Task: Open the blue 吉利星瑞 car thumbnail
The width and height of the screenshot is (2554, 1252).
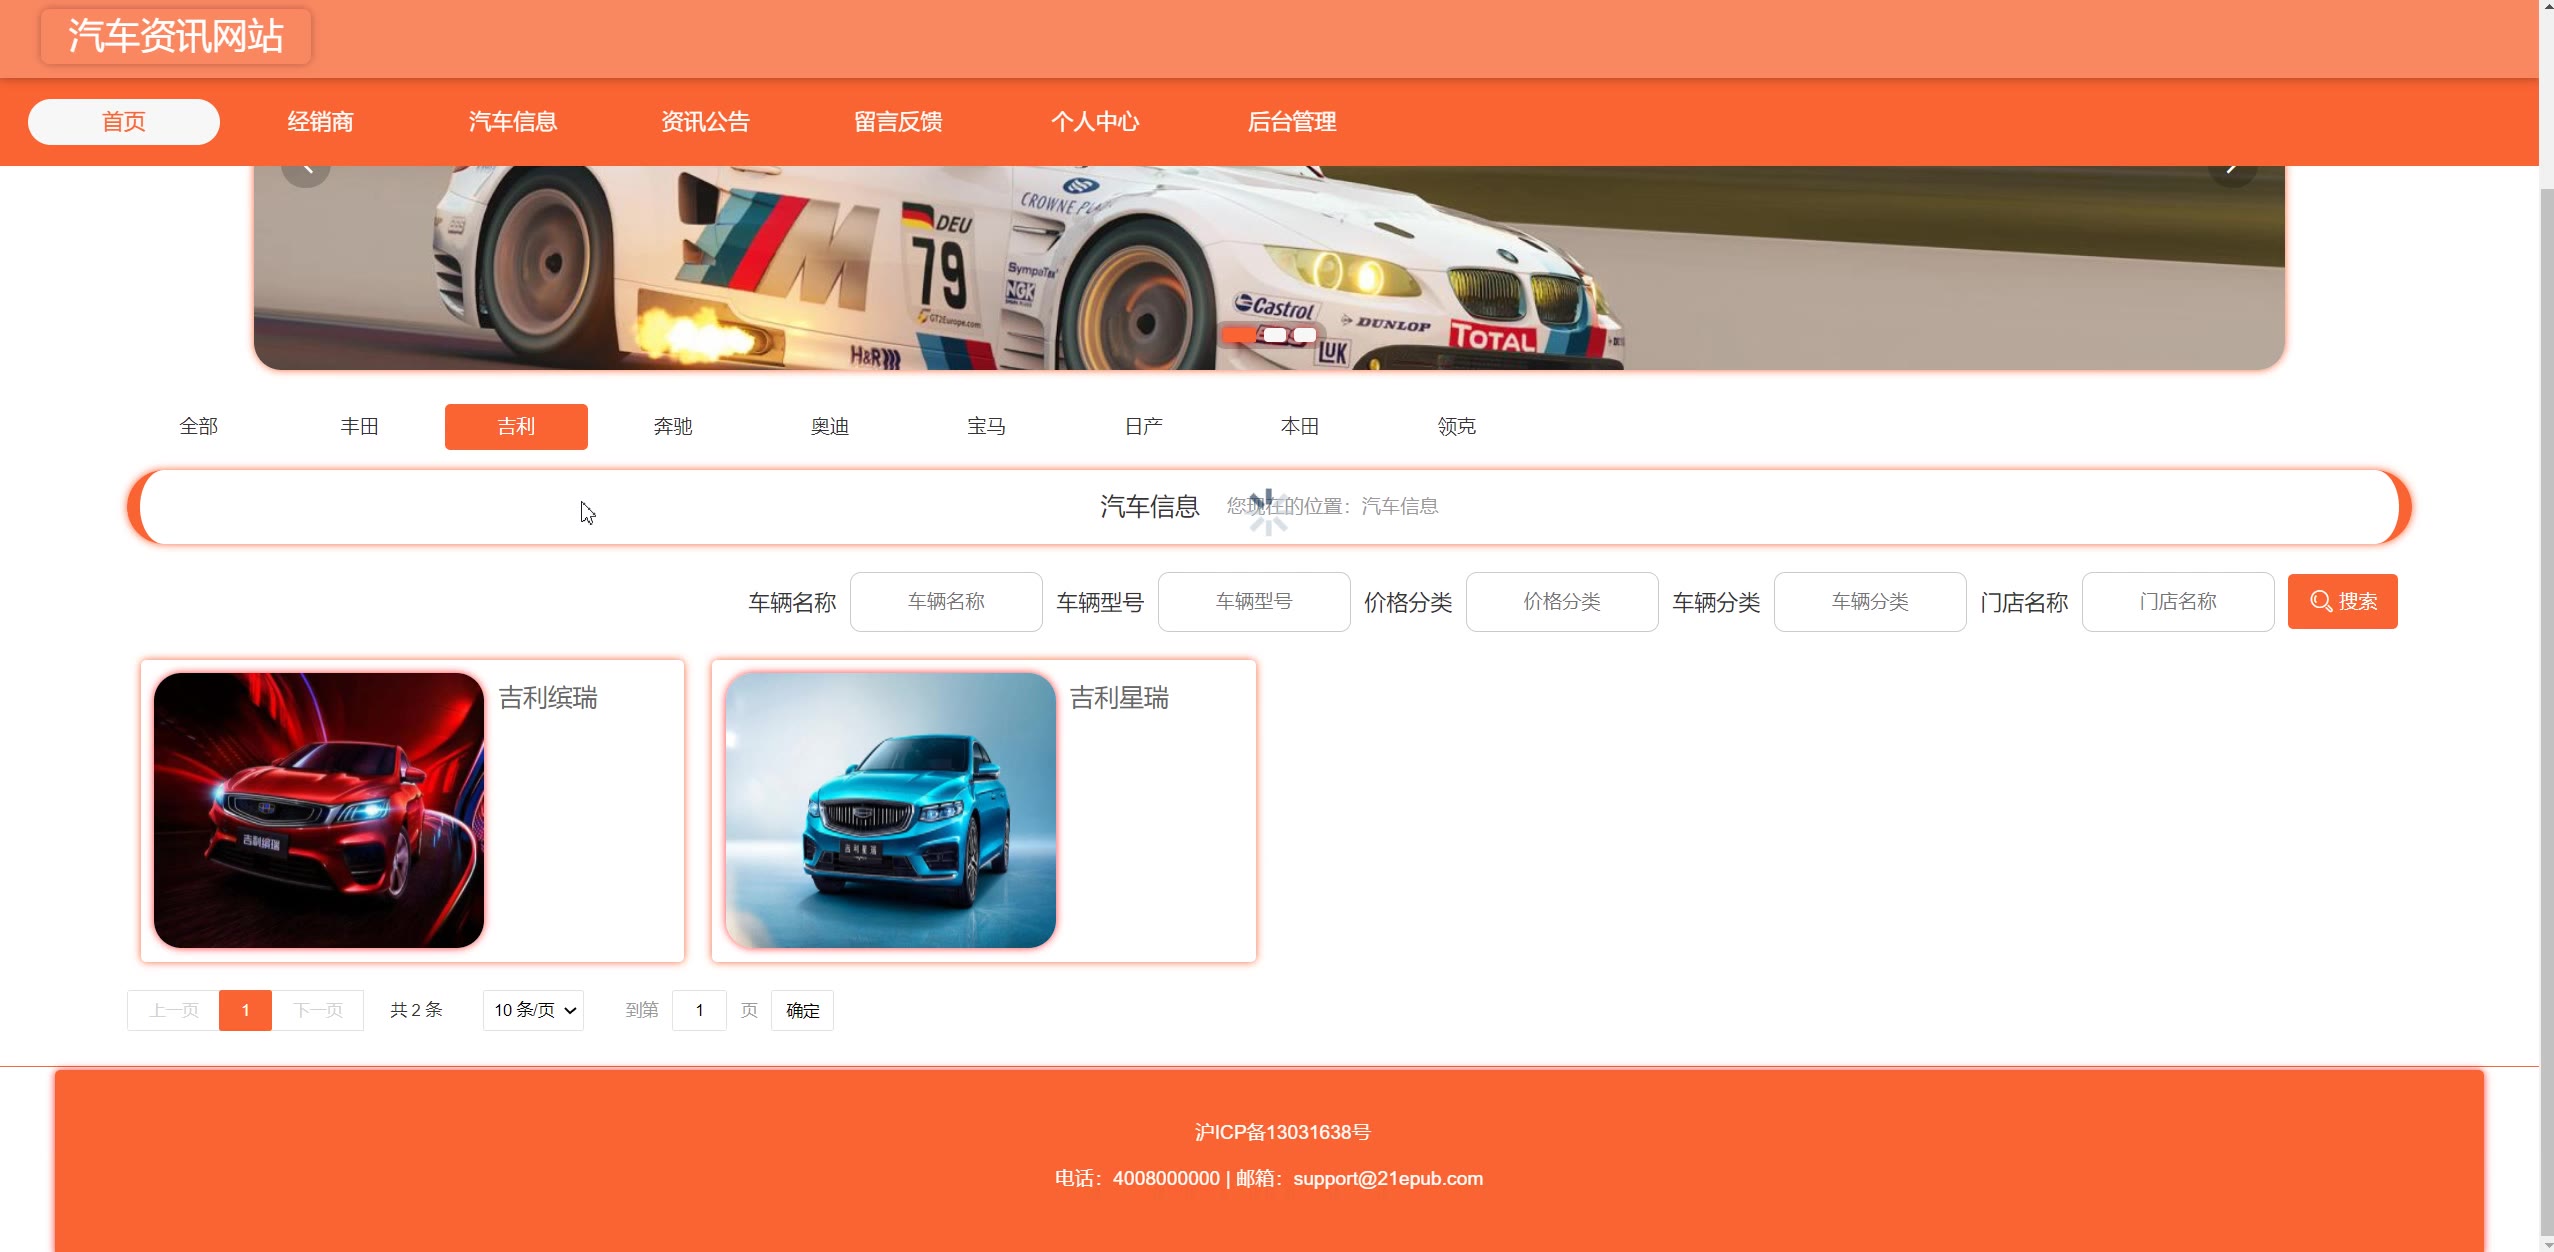Action: (x=890, y=810)
